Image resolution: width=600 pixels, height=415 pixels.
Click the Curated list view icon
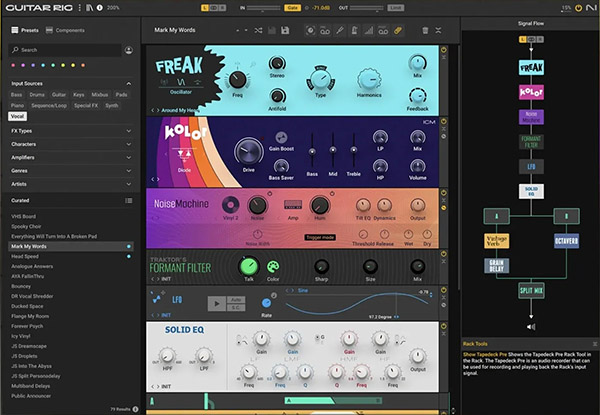tap(129, 200)
